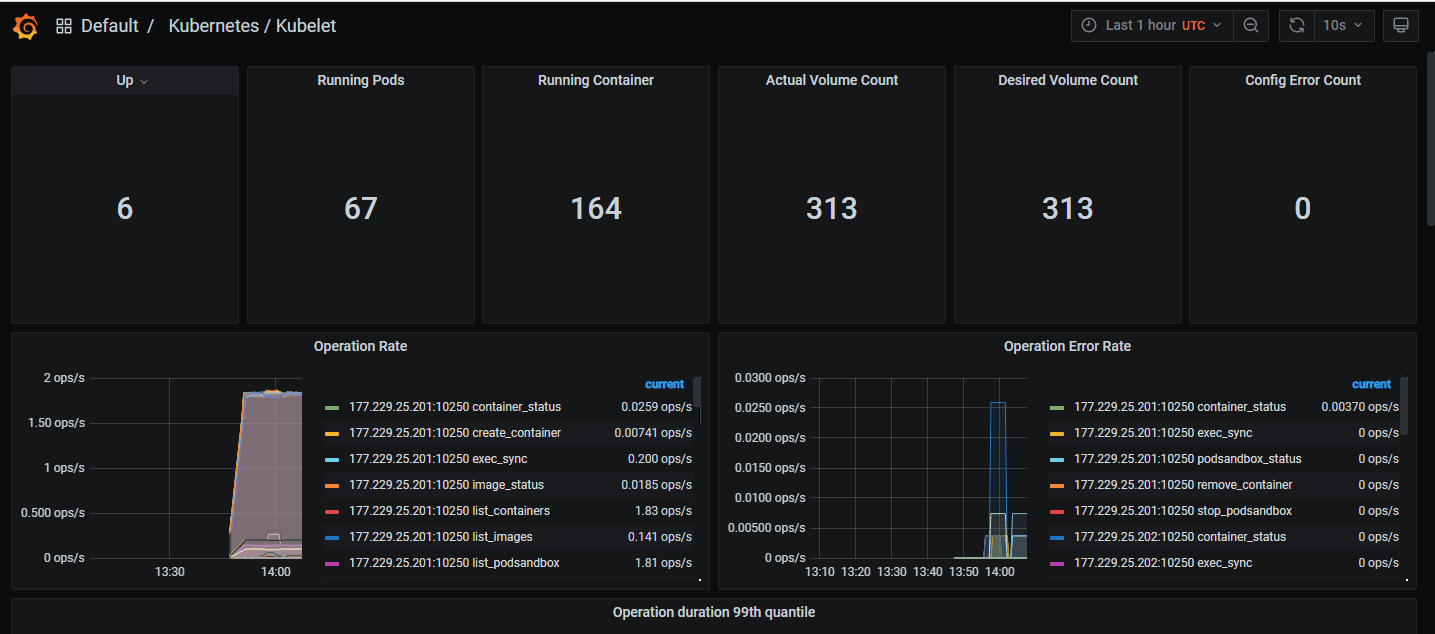Open the Operation Error Rate panel title menu
Screen dimensions: 1435x634
point(1067,346)
